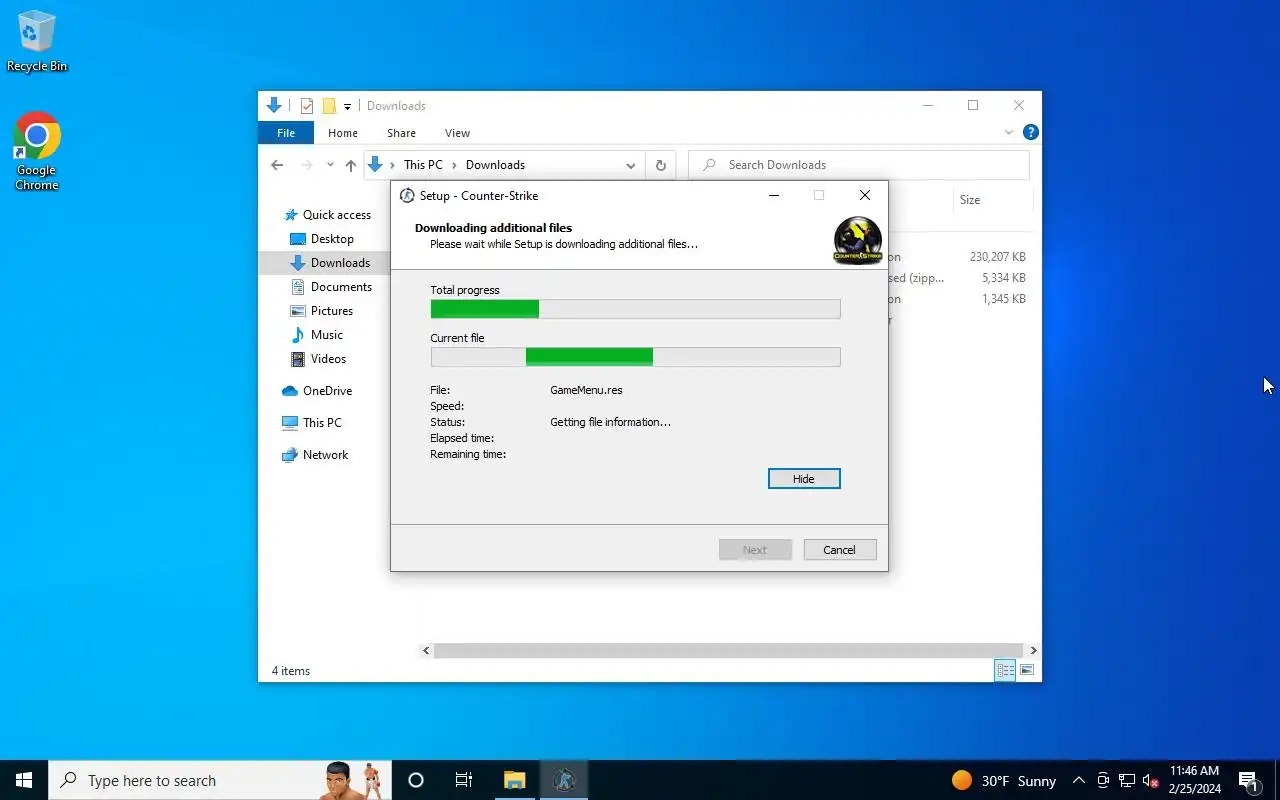Open the Home ribbon tab
This screenshot has height=800, width=1280.
[x=343, y=133]
